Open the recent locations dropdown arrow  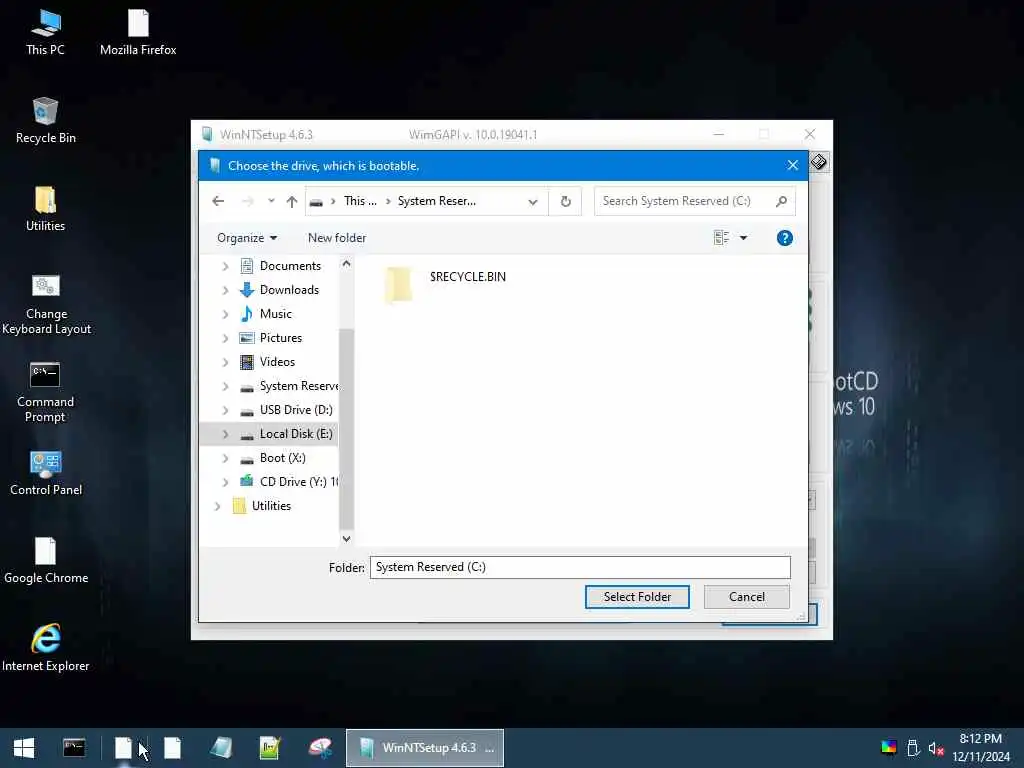(271, 201)
